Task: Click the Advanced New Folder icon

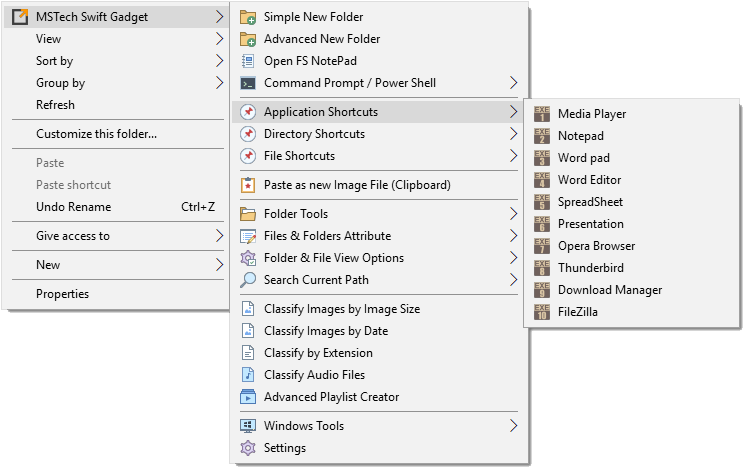Action: [248, 39]
